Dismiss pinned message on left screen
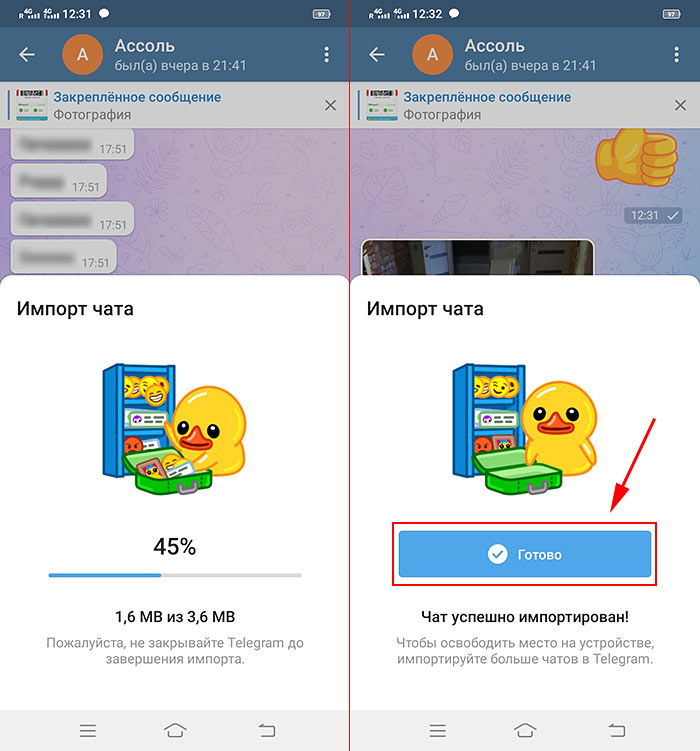Image resolution: width=700 pixels, height=751 pixels. point(330,105)
